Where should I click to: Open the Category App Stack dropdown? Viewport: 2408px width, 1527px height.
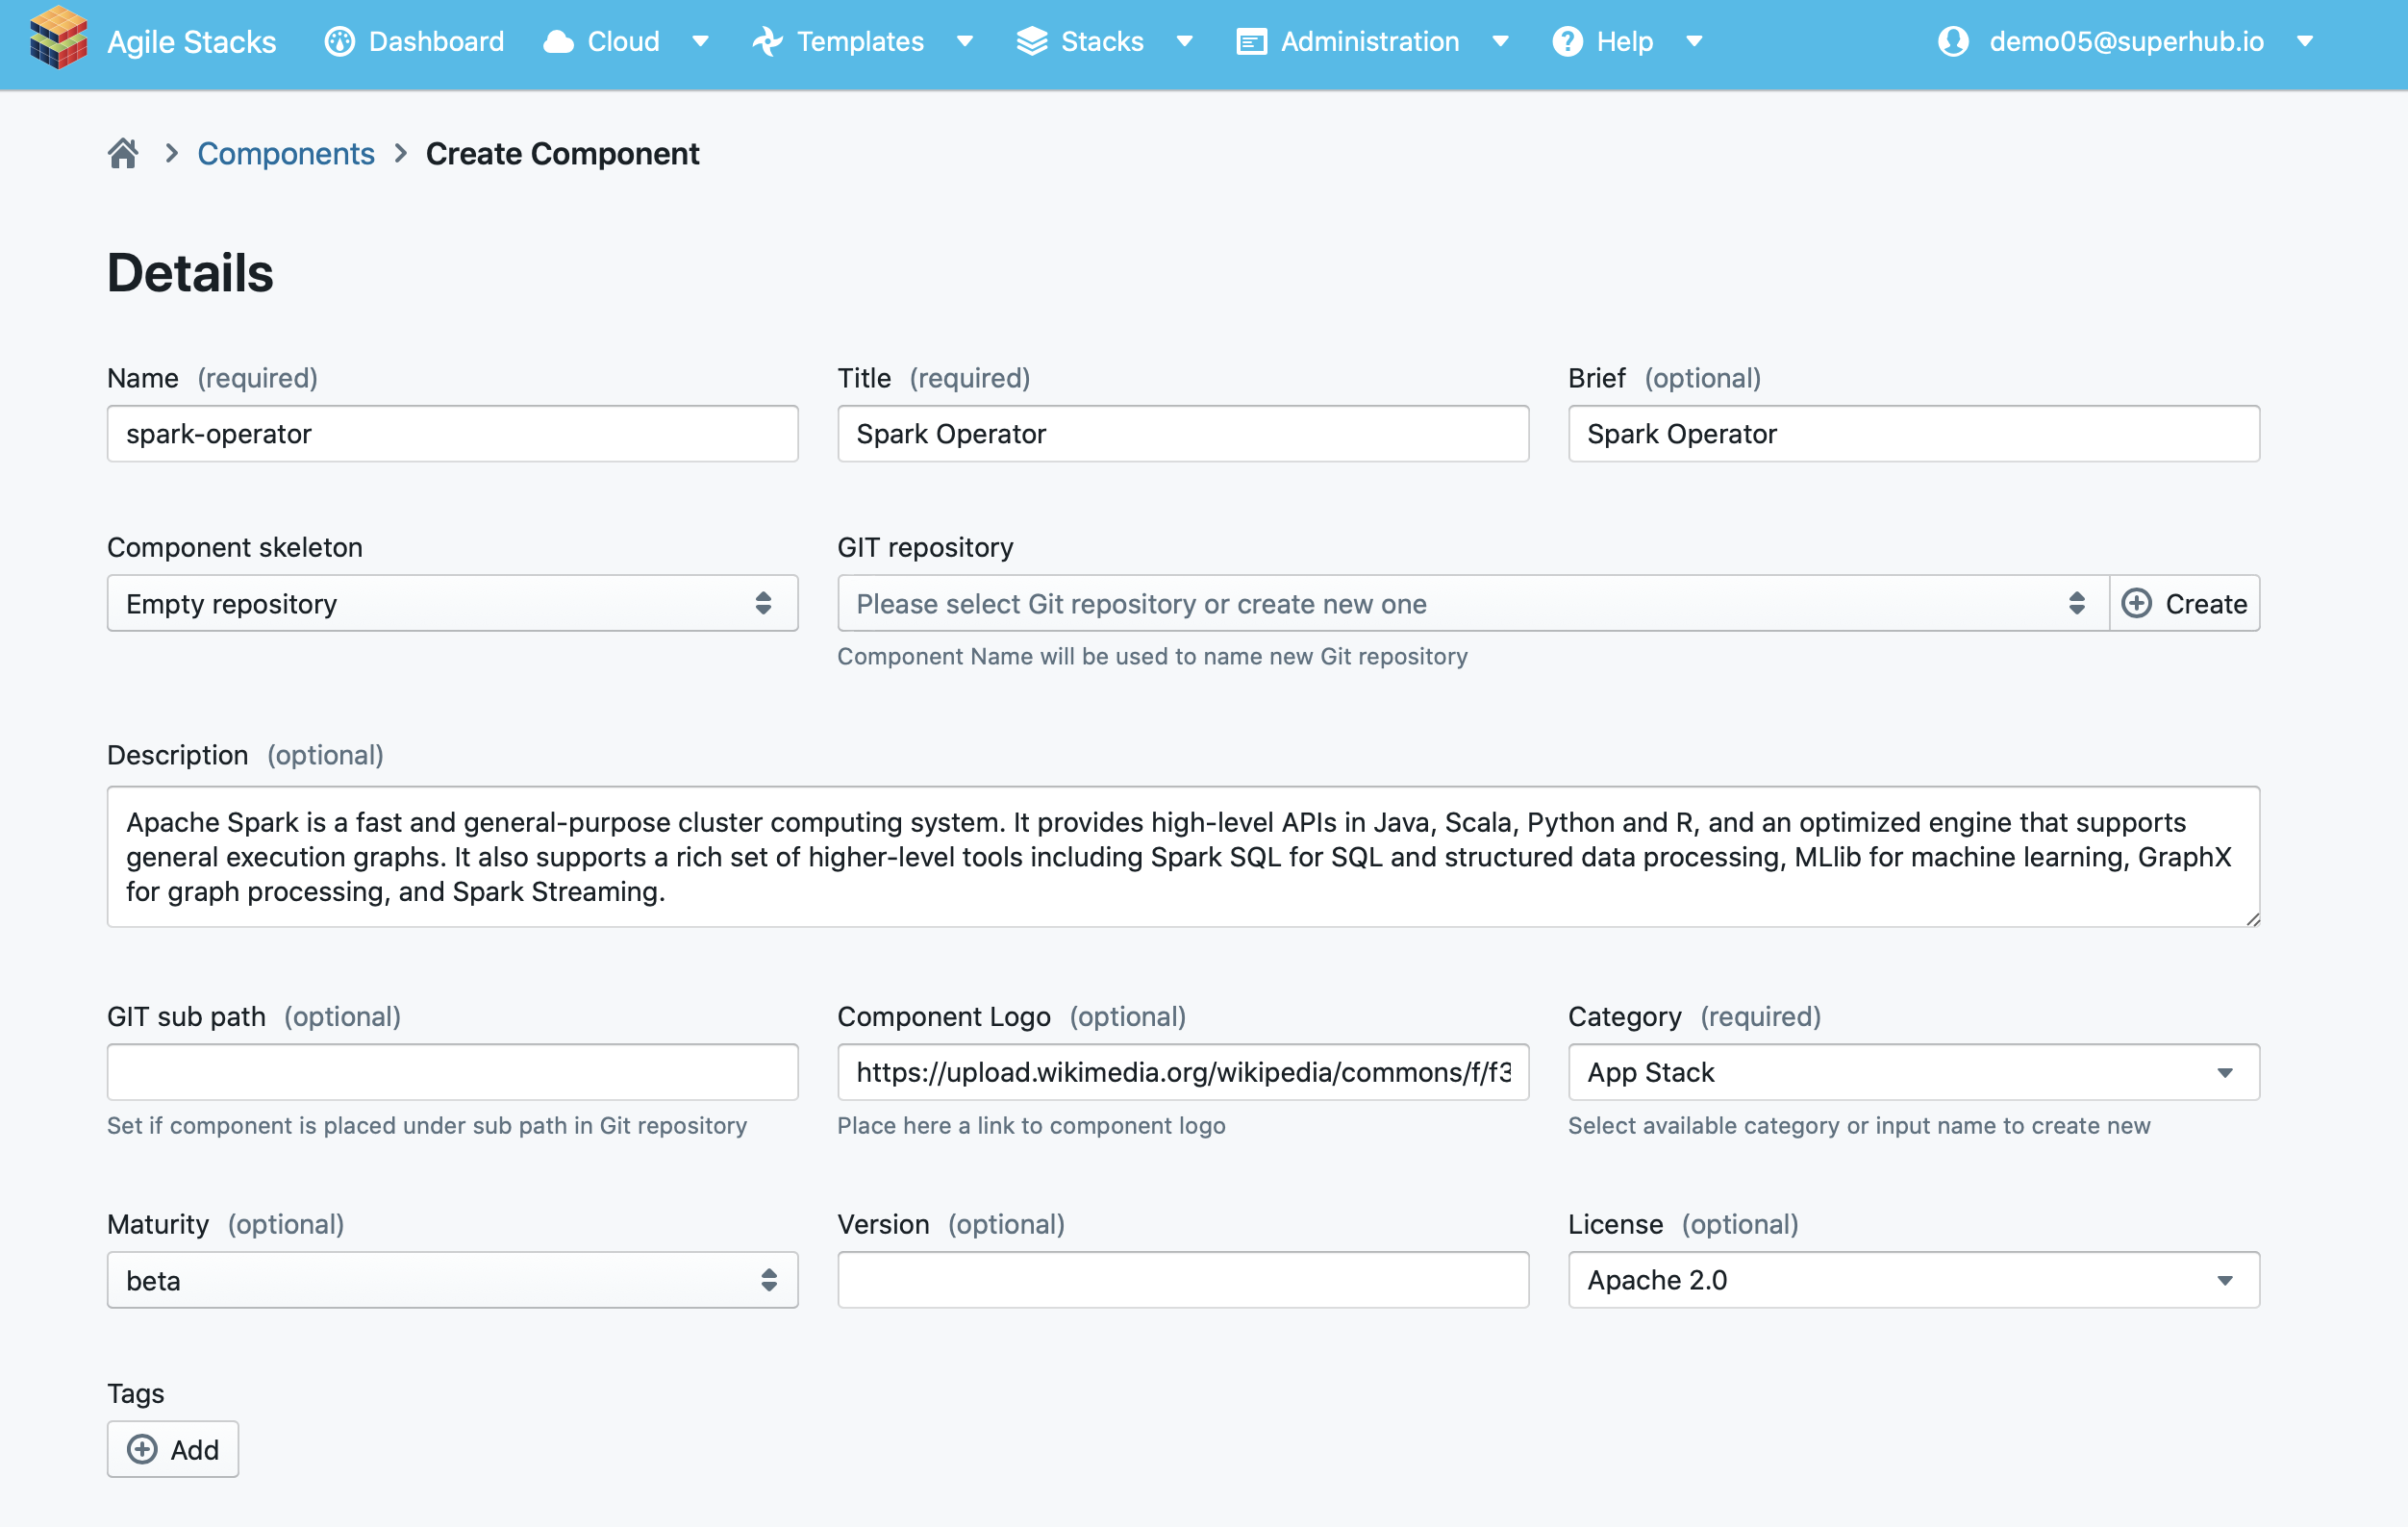[x=1913, y=1072]
